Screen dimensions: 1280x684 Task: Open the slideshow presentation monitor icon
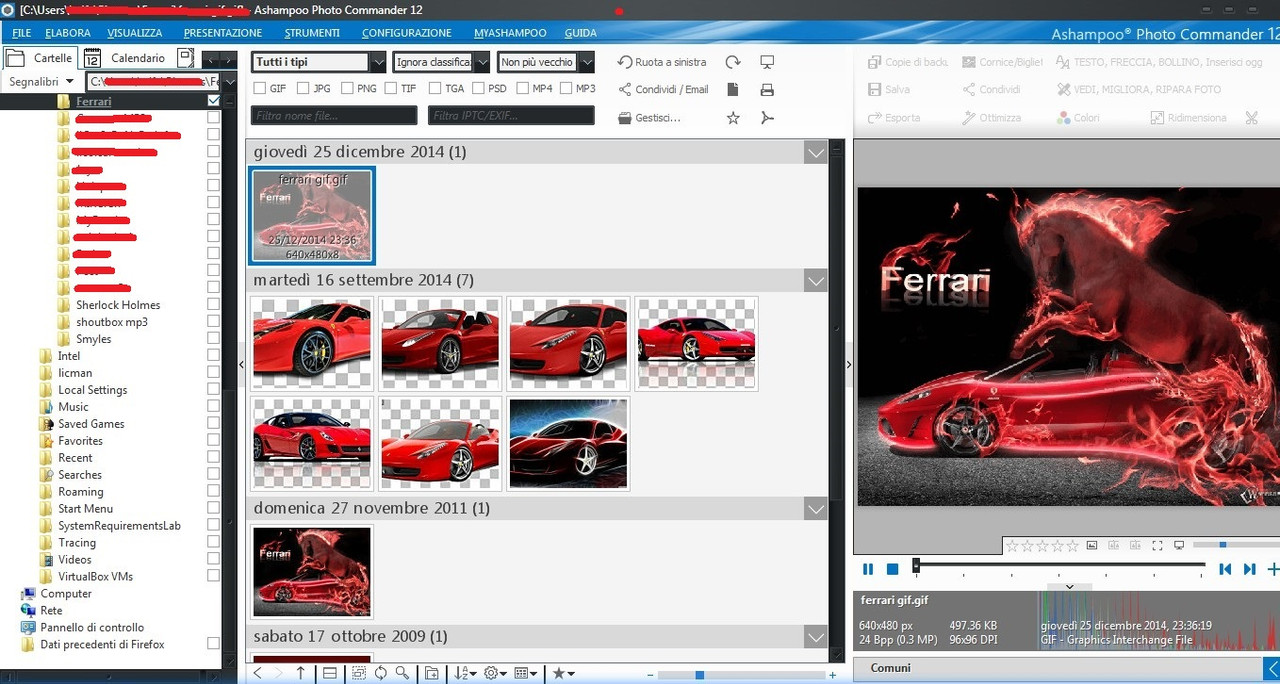tap(767, 62)
